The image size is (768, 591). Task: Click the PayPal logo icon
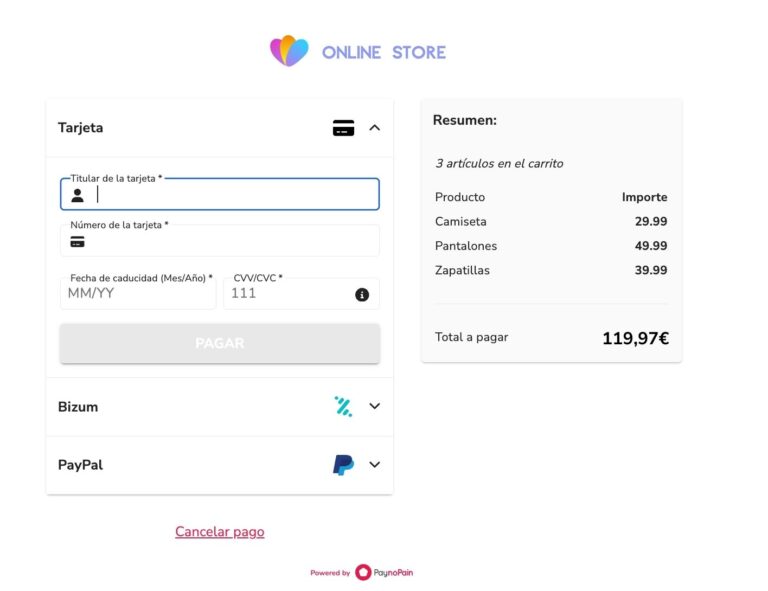coord(343,465)
